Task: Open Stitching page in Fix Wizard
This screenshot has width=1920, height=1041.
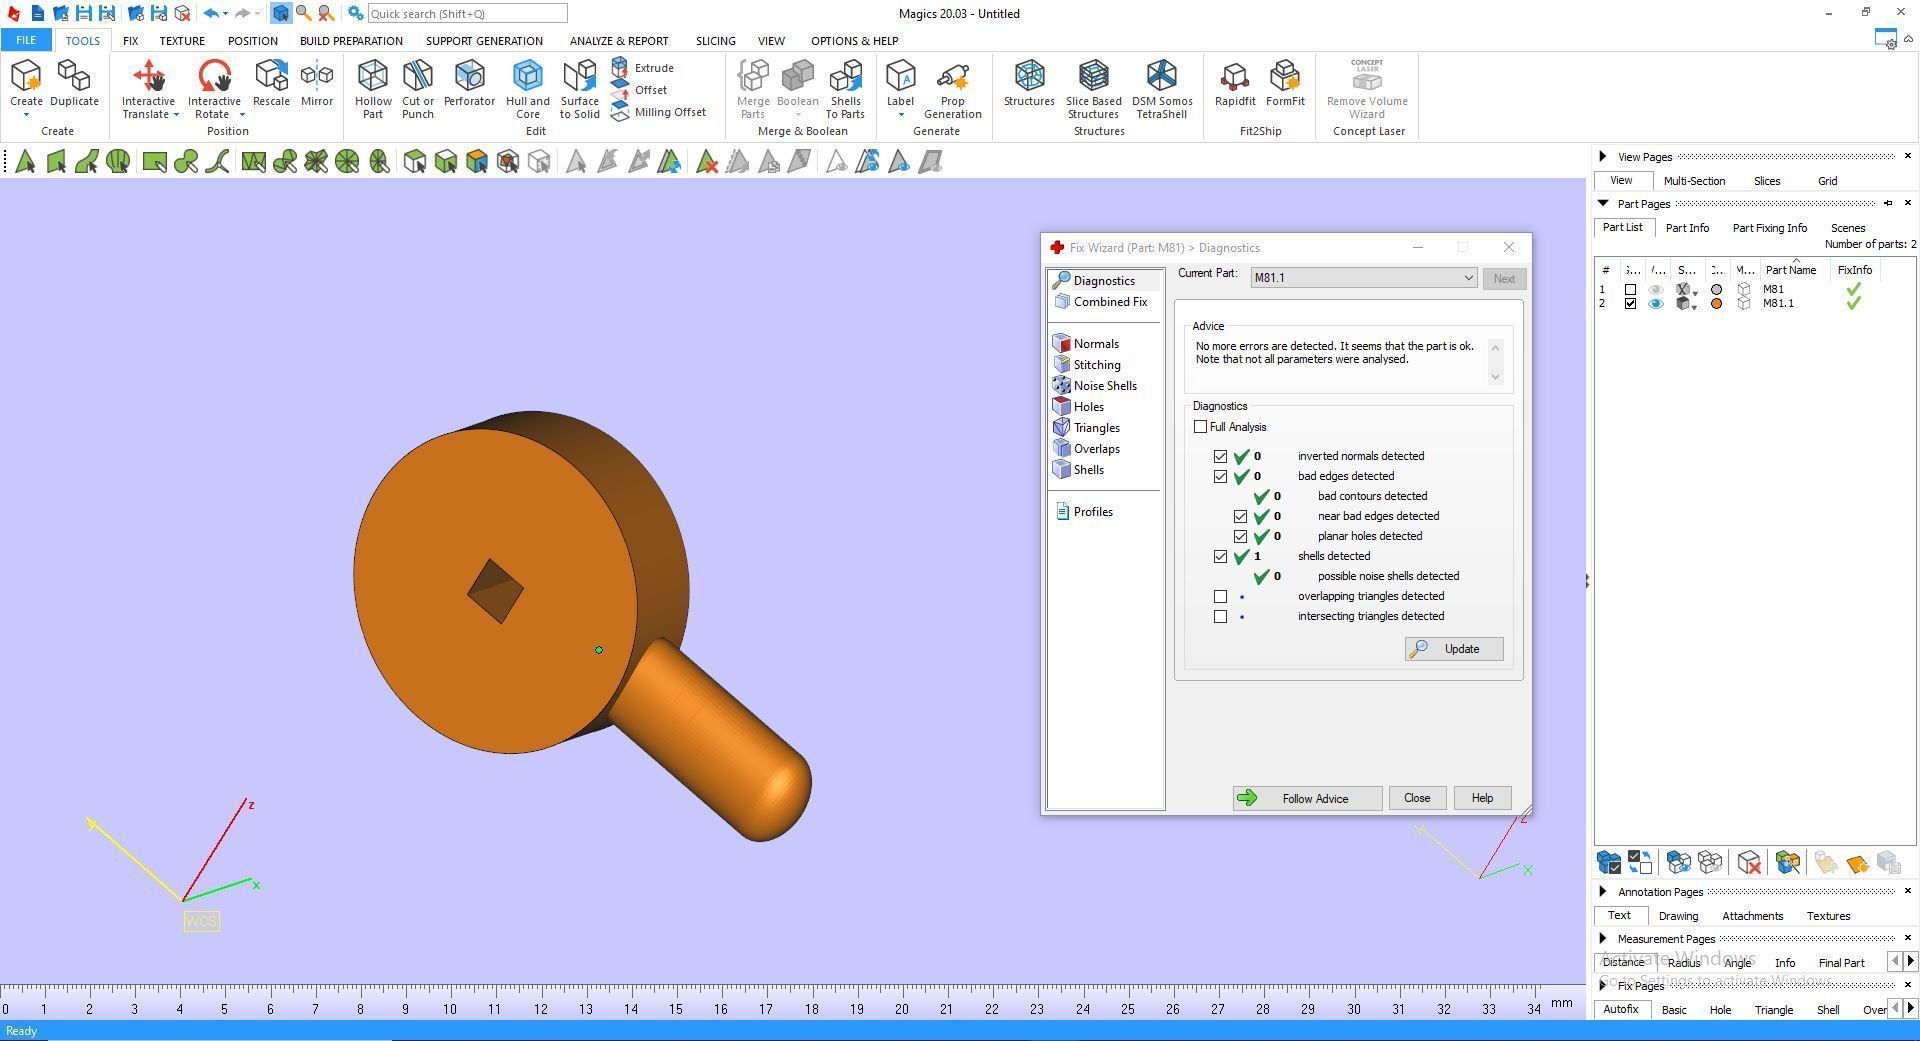Action: (1087, 365)
